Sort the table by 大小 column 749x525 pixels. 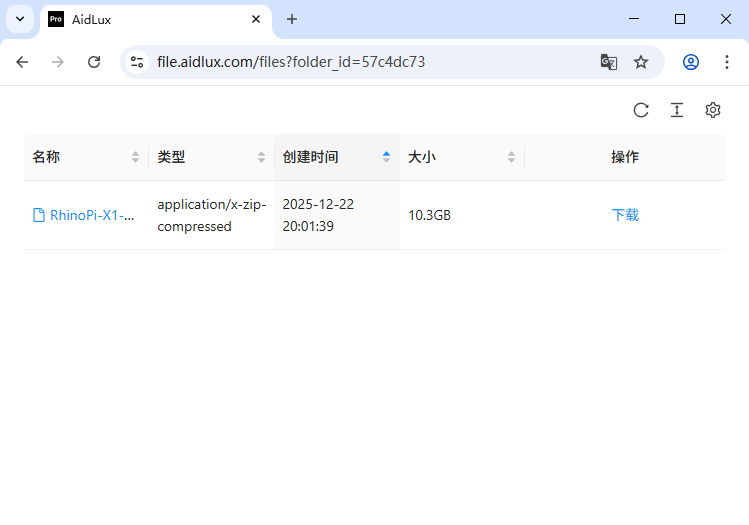click(511, 157)
